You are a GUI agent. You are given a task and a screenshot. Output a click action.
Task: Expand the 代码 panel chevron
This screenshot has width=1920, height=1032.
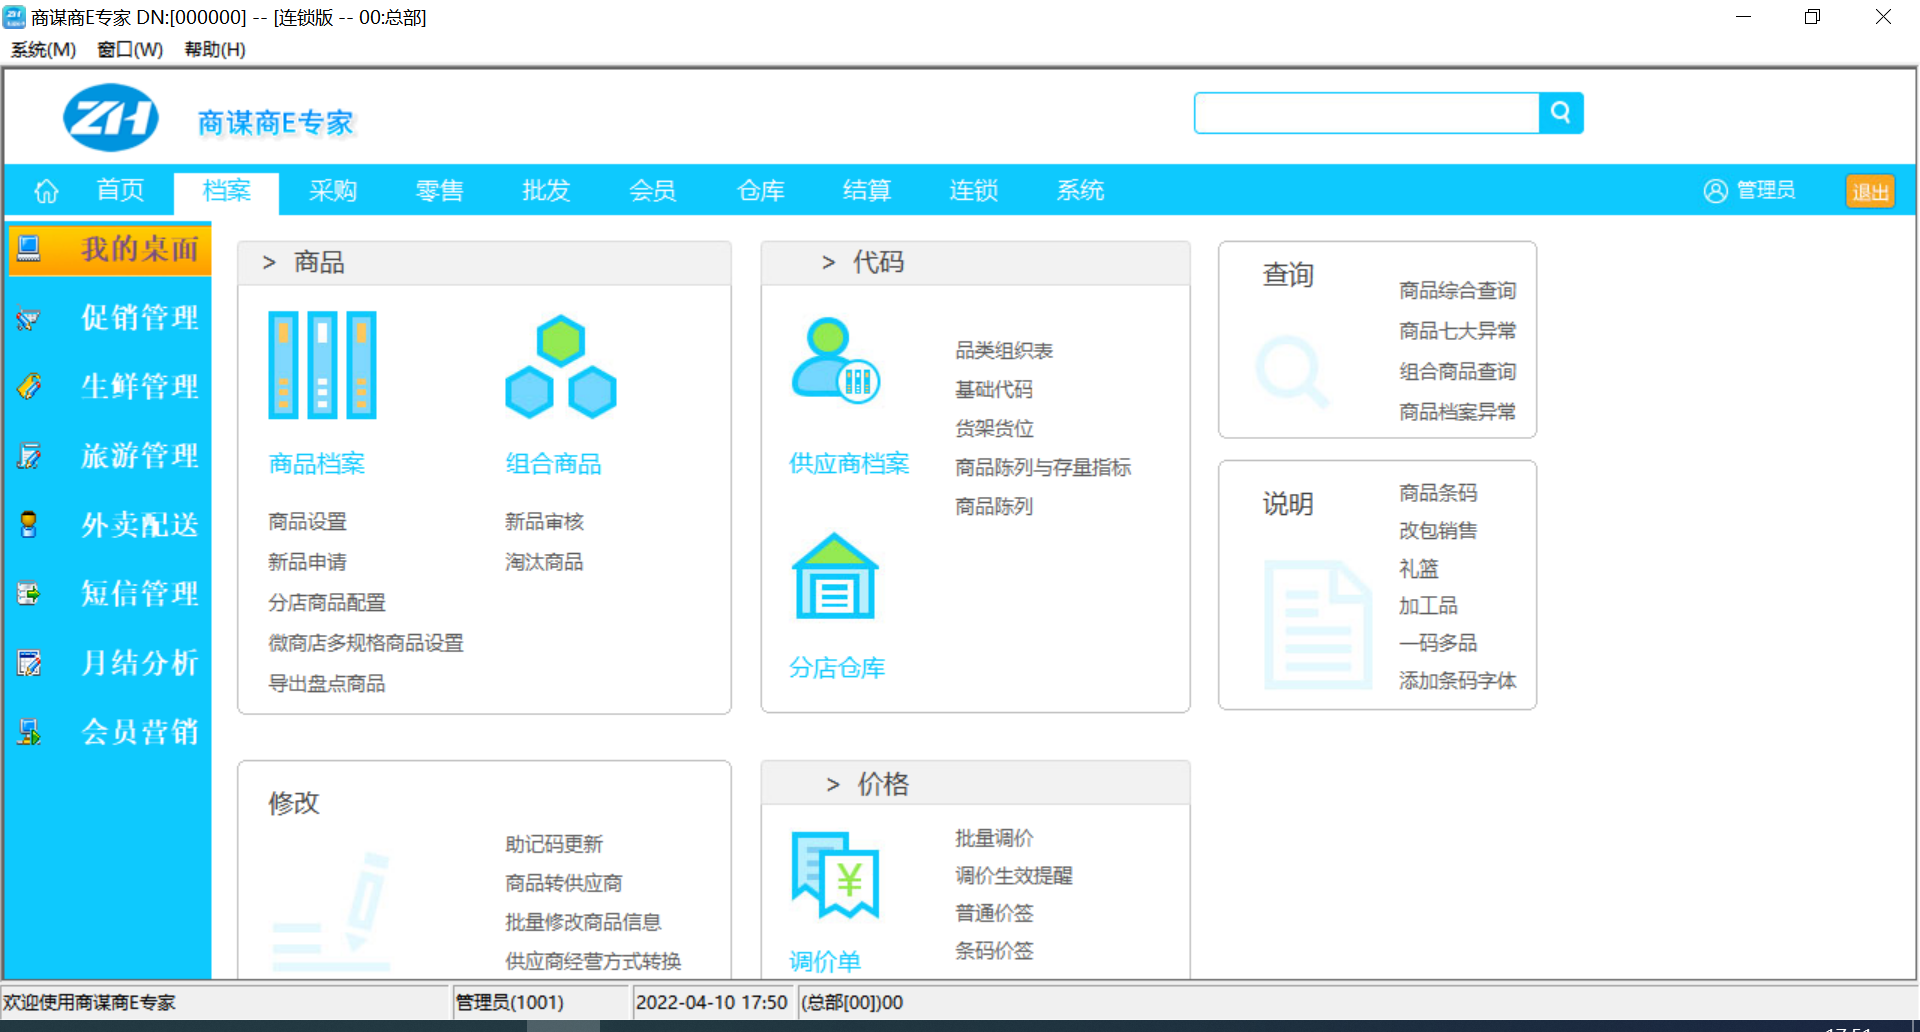[x=828, y=263]
